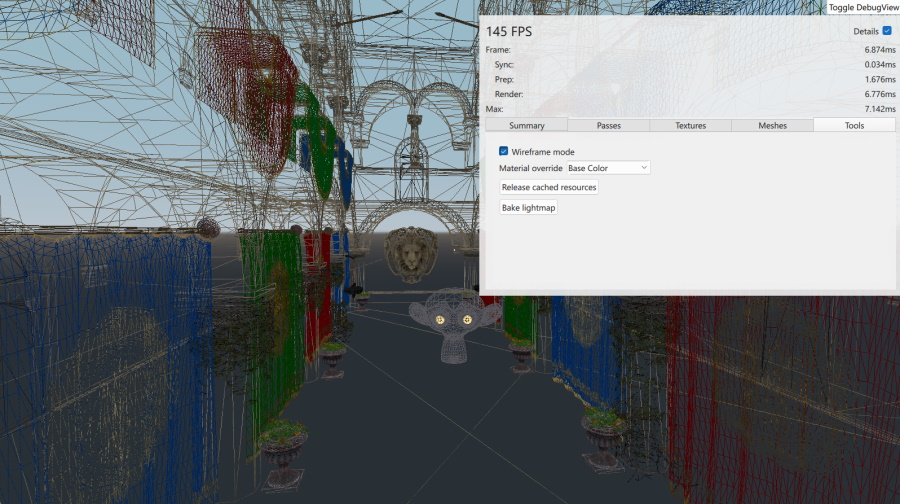900x504 pixels.
Task: Click the Base Color dropdown arrow
Action: (x=644, y=168)
